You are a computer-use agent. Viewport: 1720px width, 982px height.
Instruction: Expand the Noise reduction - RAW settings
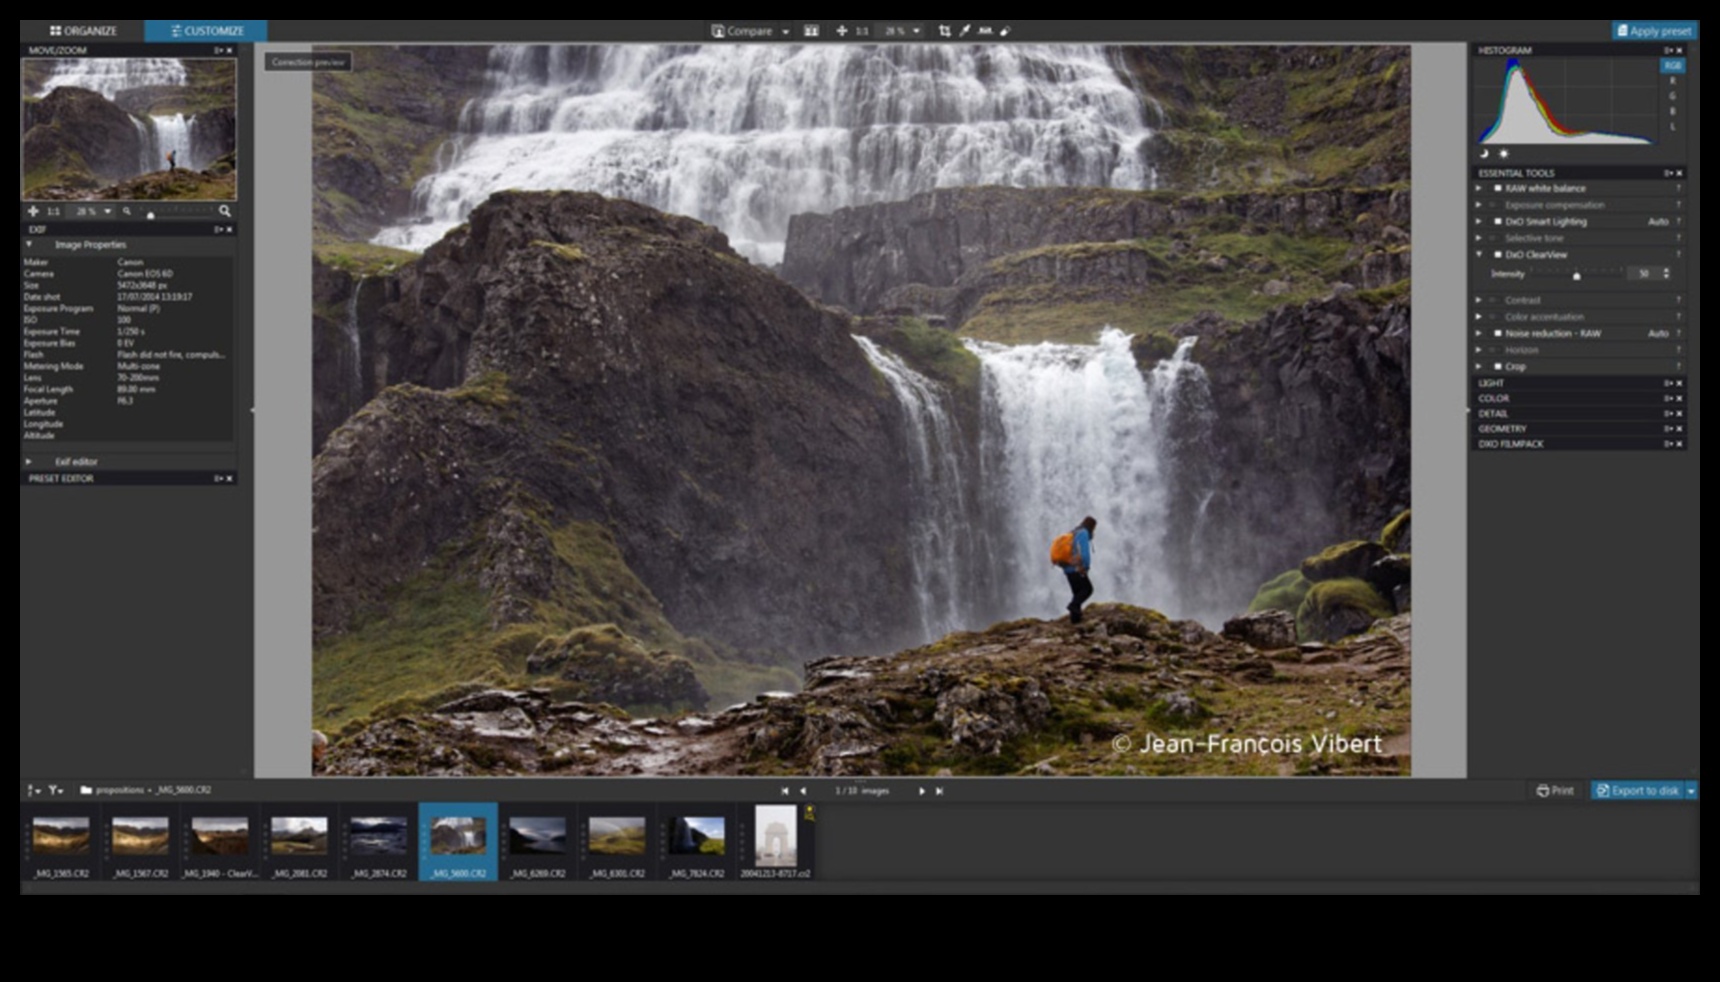tap(1479, 333)
